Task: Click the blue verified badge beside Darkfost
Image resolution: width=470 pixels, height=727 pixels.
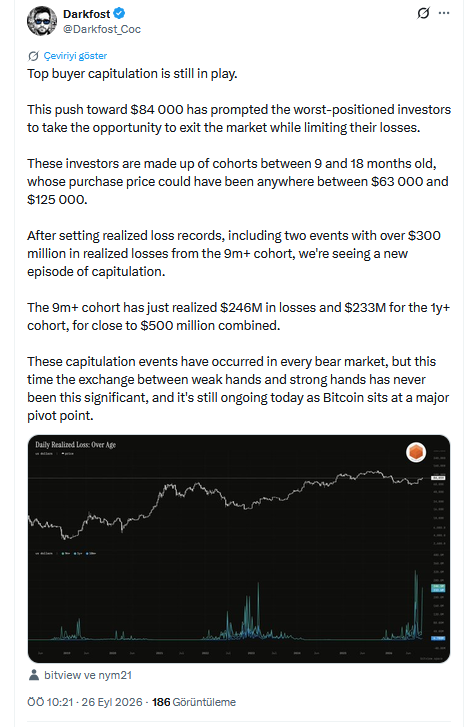Action: [x=119, y=13]
